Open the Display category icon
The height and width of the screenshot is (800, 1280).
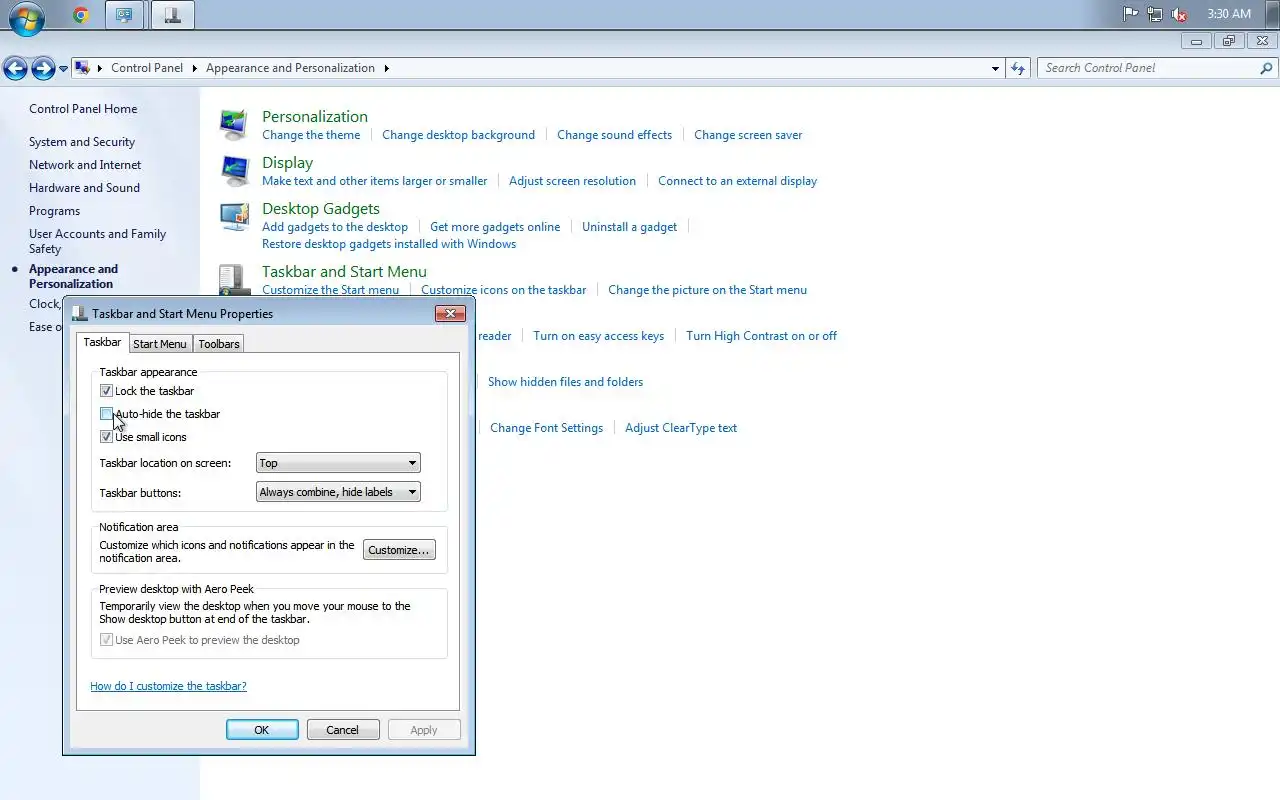coord(235,170)
